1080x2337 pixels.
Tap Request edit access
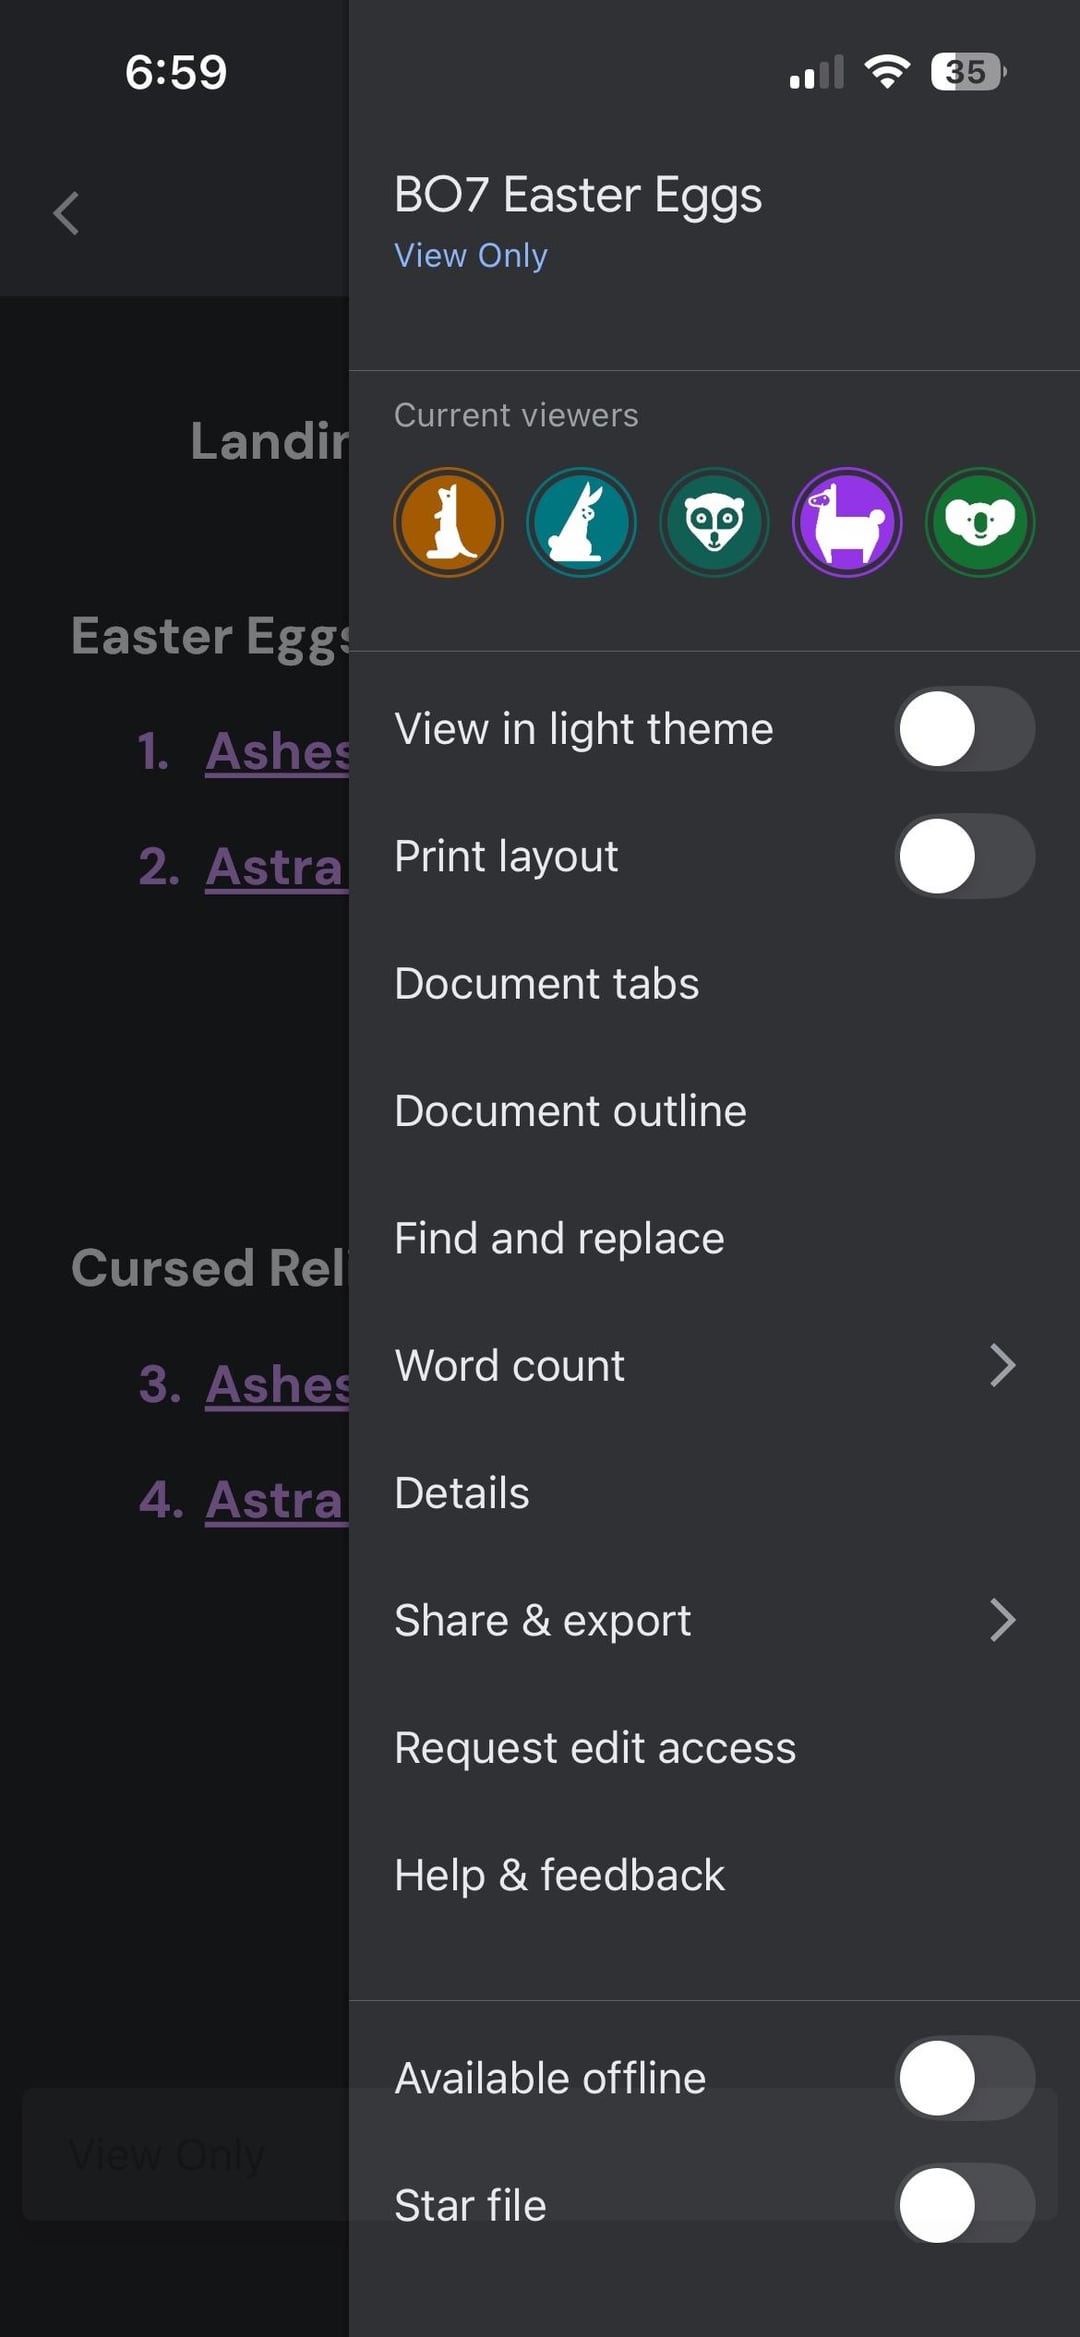coord(595,1748)
